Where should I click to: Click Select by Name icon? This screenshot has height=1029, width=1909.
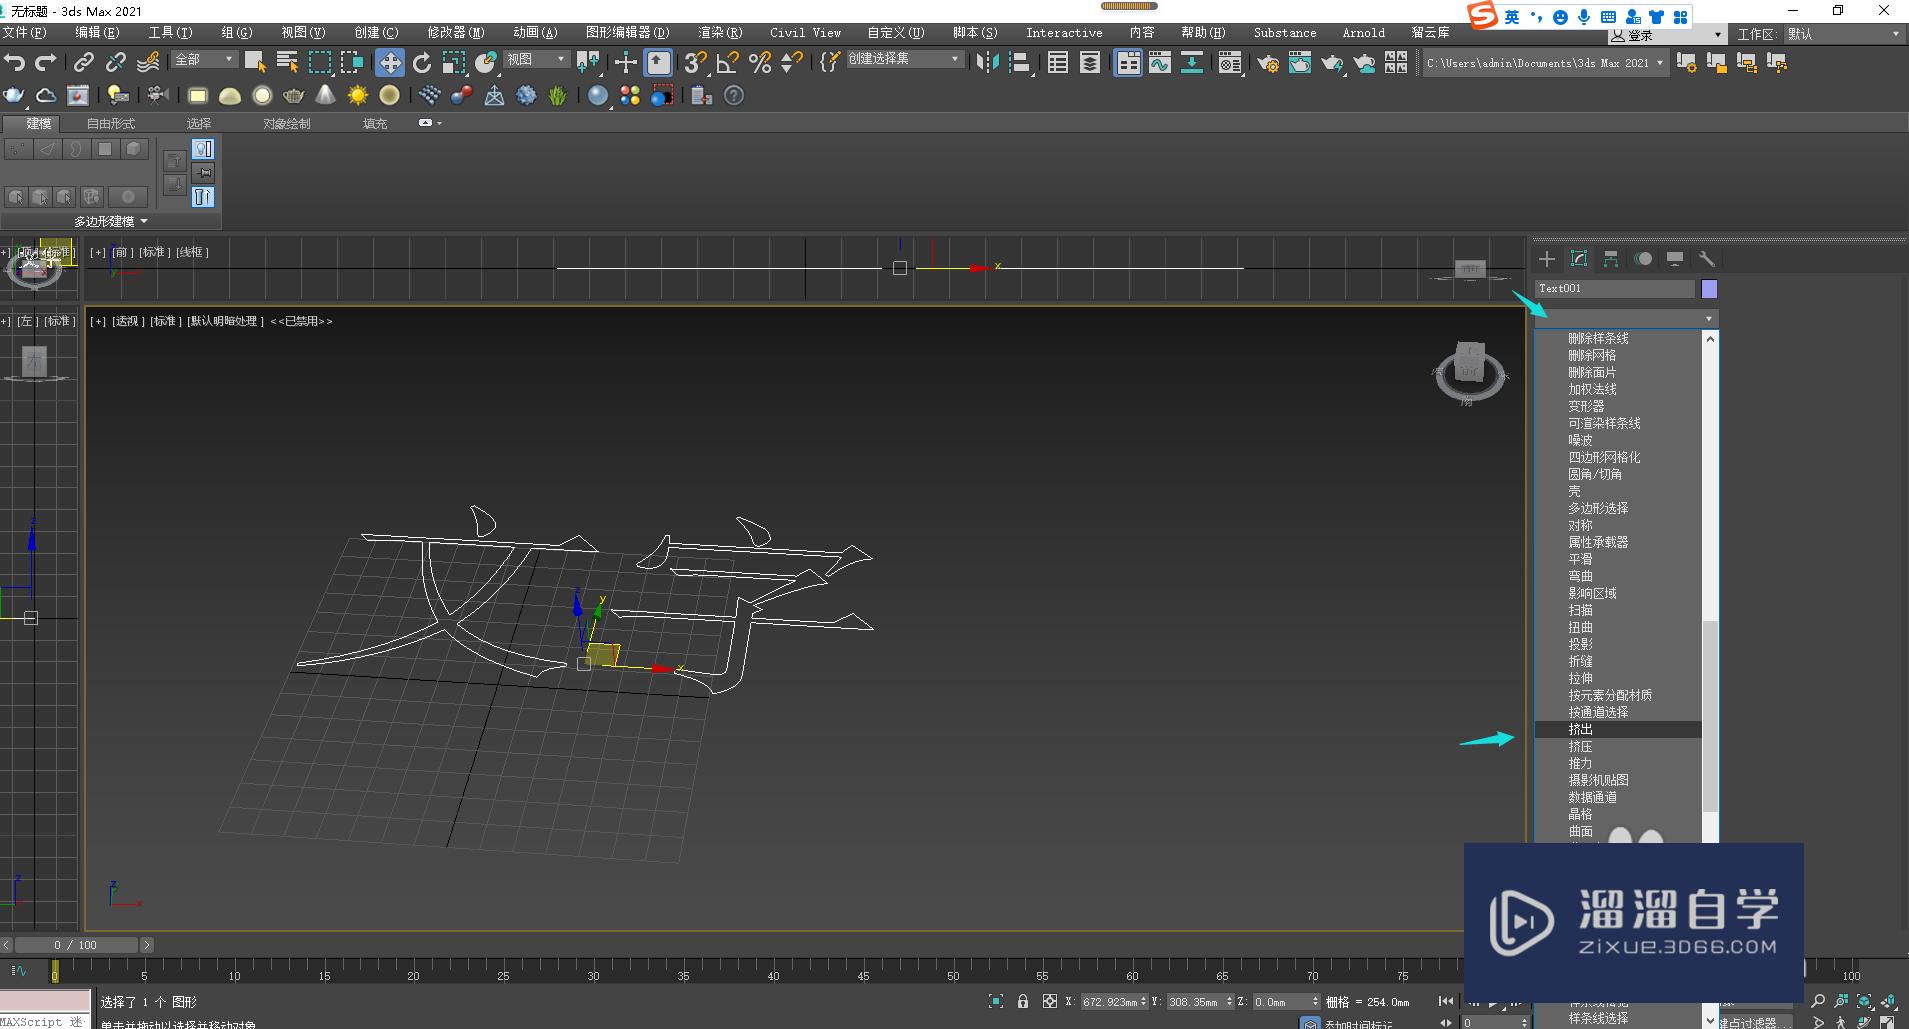(287, 62)
